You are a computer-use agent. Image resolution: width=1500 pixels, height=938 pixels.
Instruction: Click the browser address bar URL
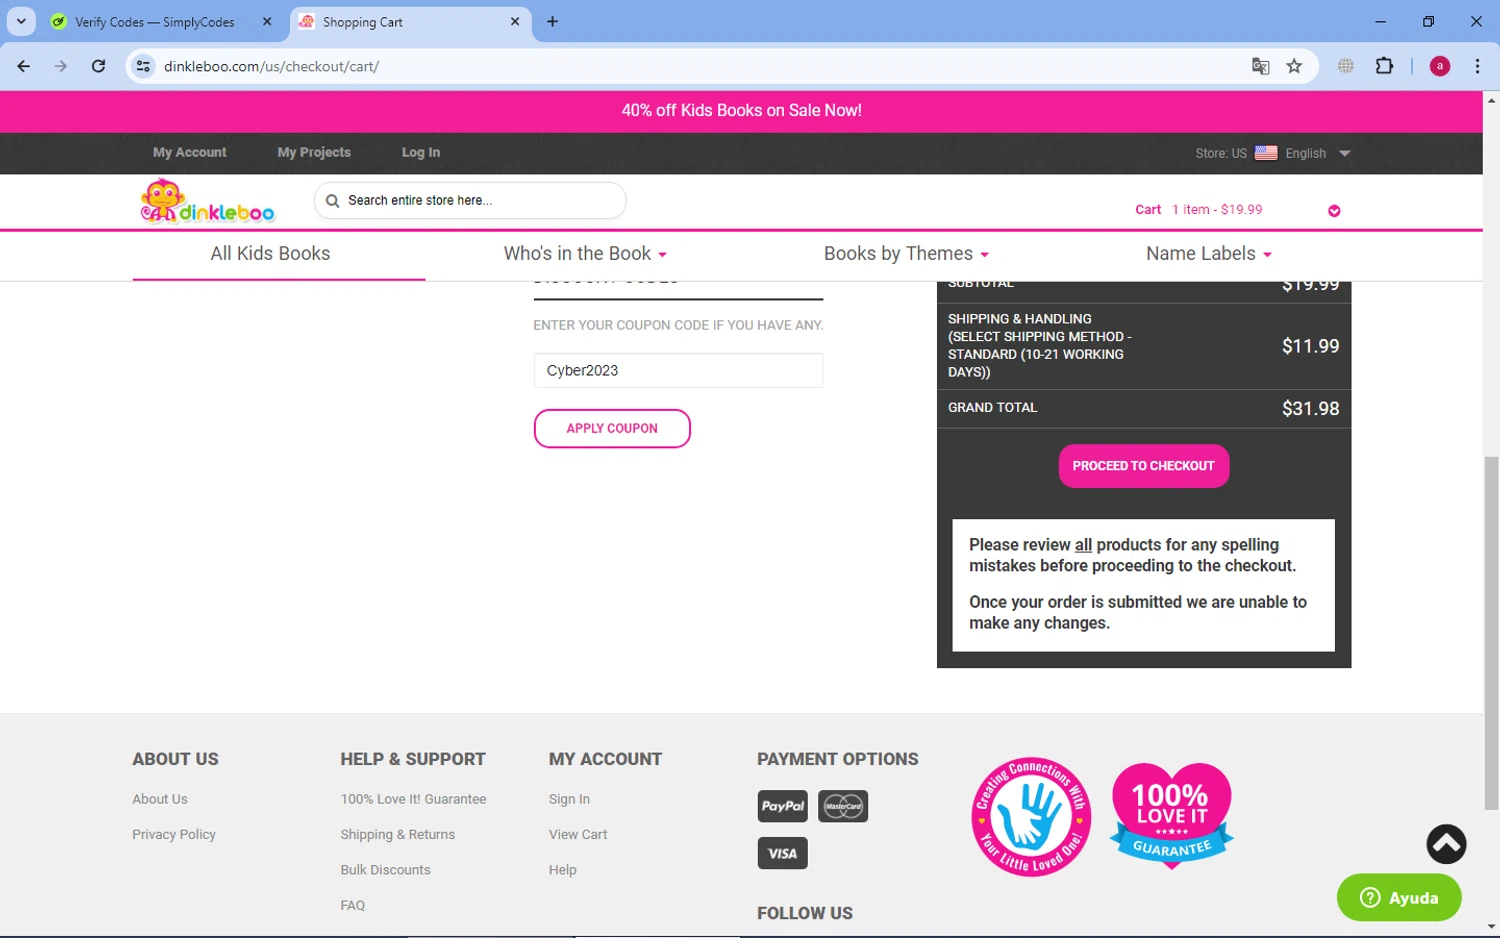click(271, 66)
